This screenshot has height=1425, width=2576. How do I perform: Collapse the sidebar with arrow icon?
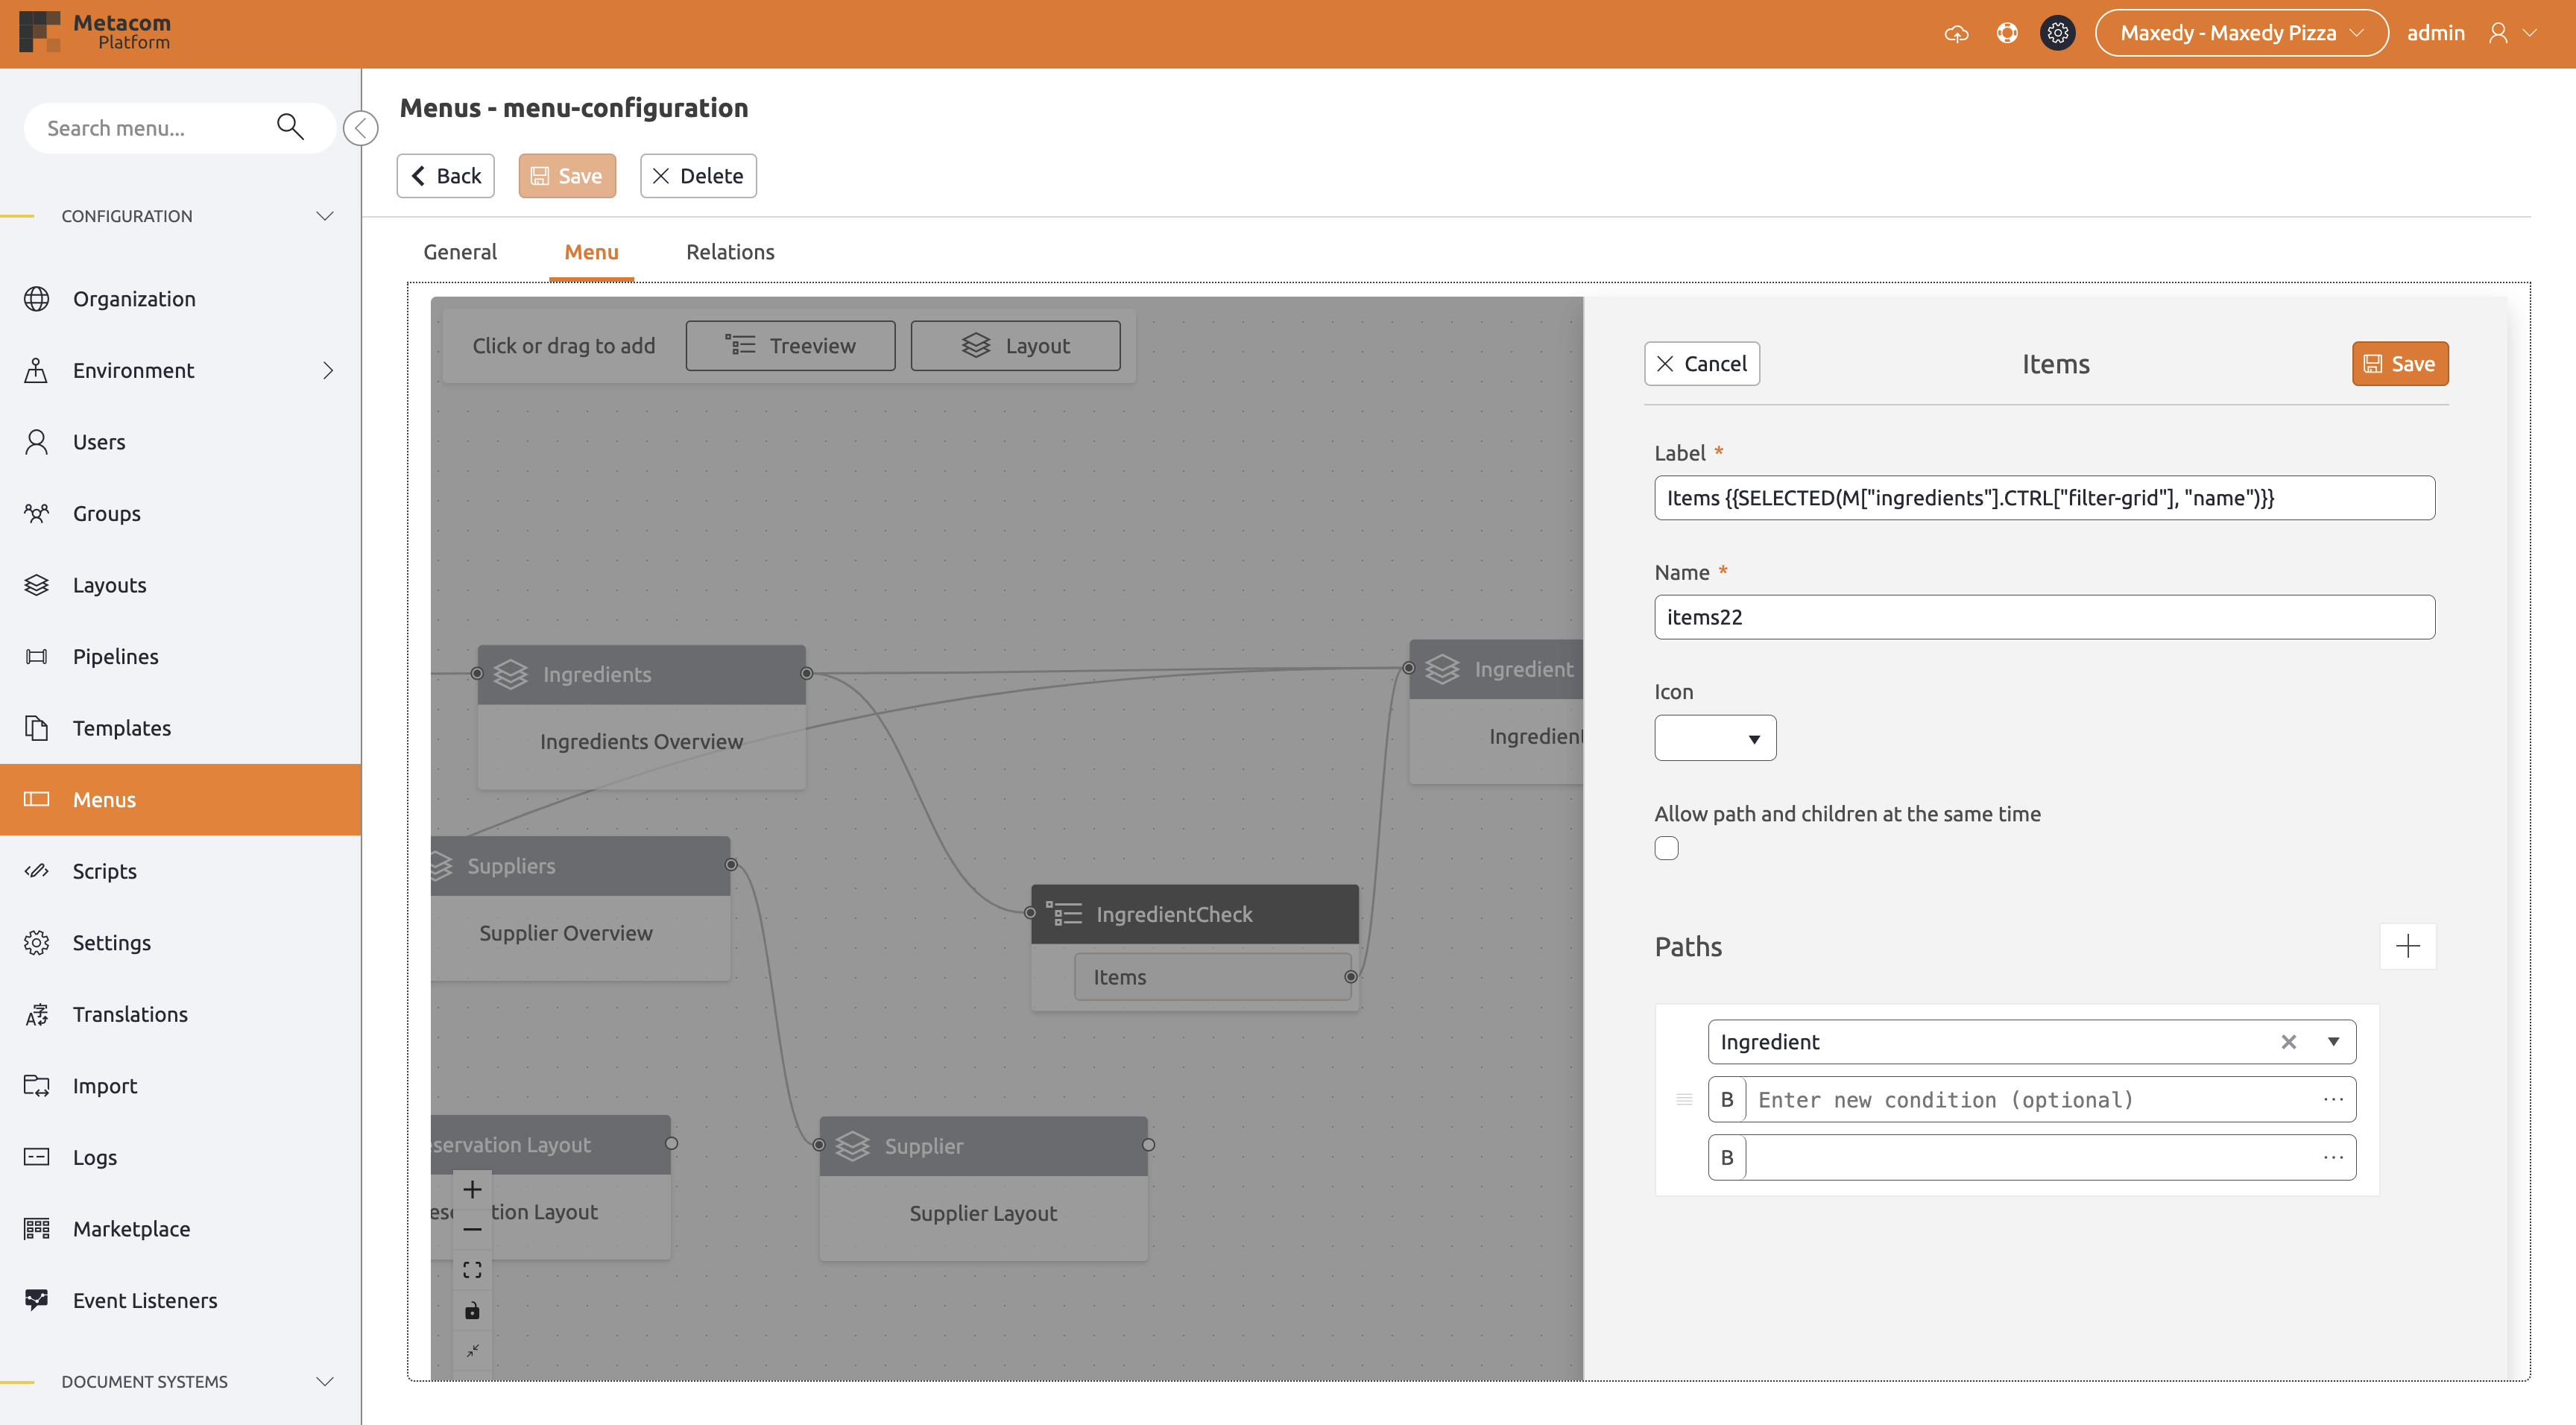360,128
